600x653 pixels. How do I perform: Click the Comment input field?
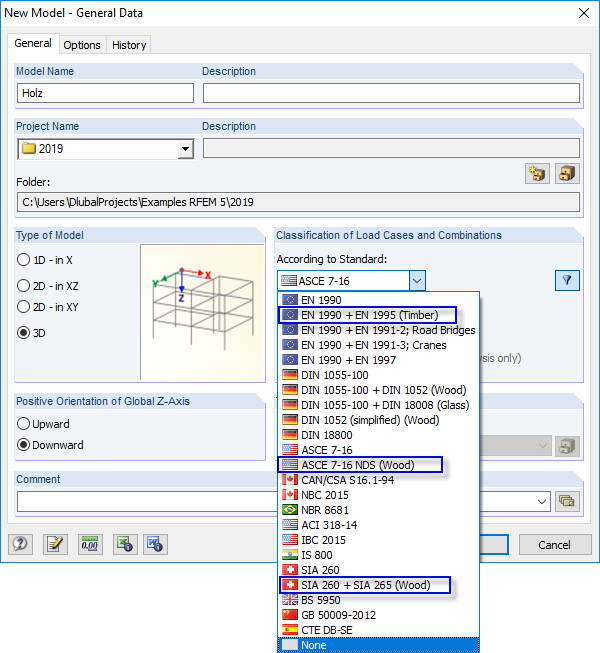[147, 501]
